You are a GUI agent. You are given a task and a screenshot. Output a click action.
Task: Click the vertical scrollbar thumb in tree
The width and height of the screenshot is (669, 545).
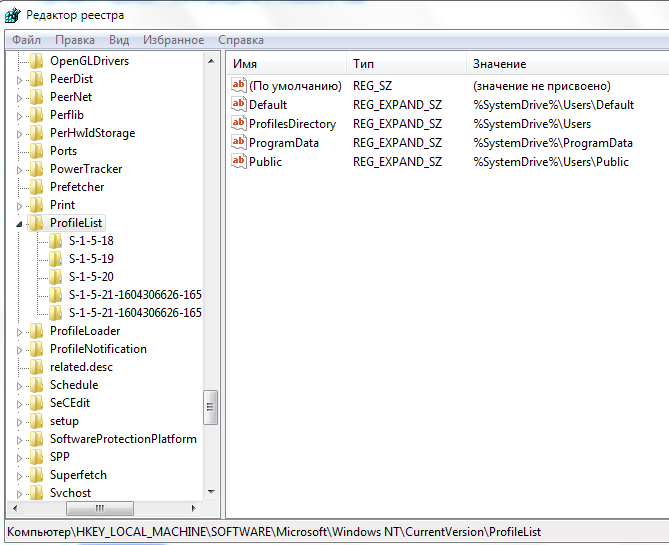(210, 407)
